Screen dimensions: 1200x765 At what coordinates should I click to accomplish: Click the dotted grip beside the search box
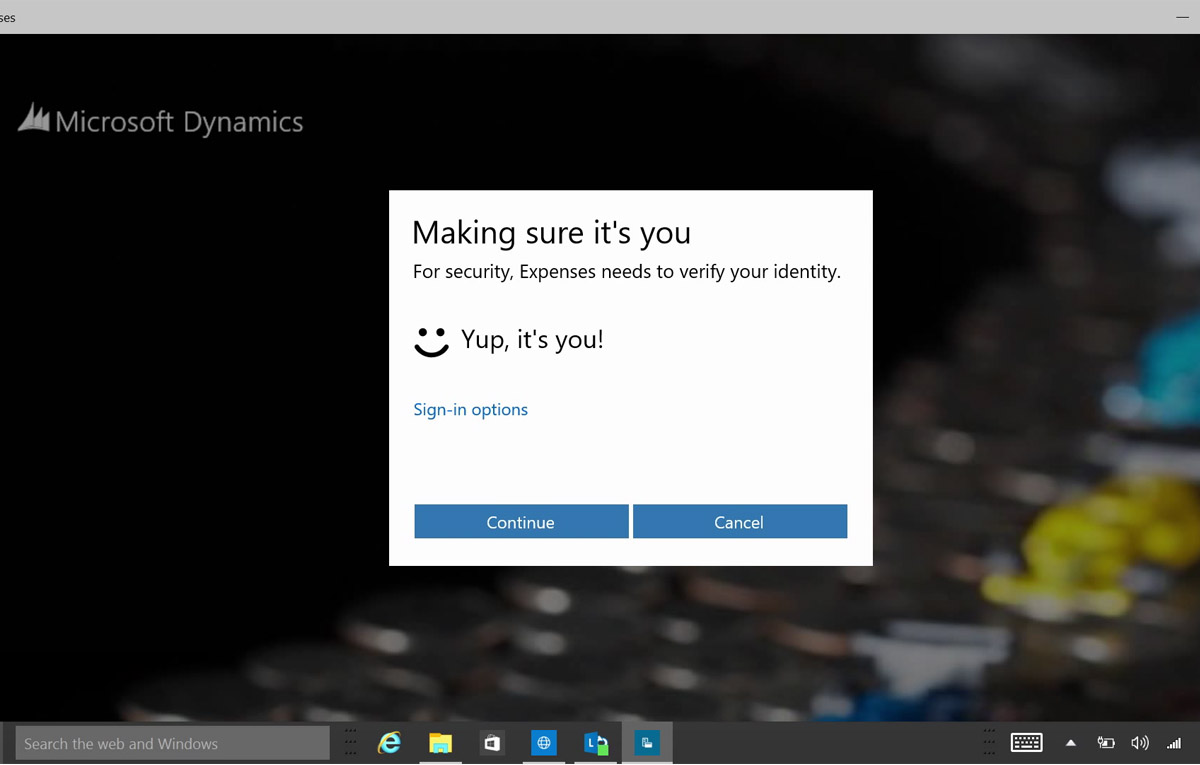[350, 743]
